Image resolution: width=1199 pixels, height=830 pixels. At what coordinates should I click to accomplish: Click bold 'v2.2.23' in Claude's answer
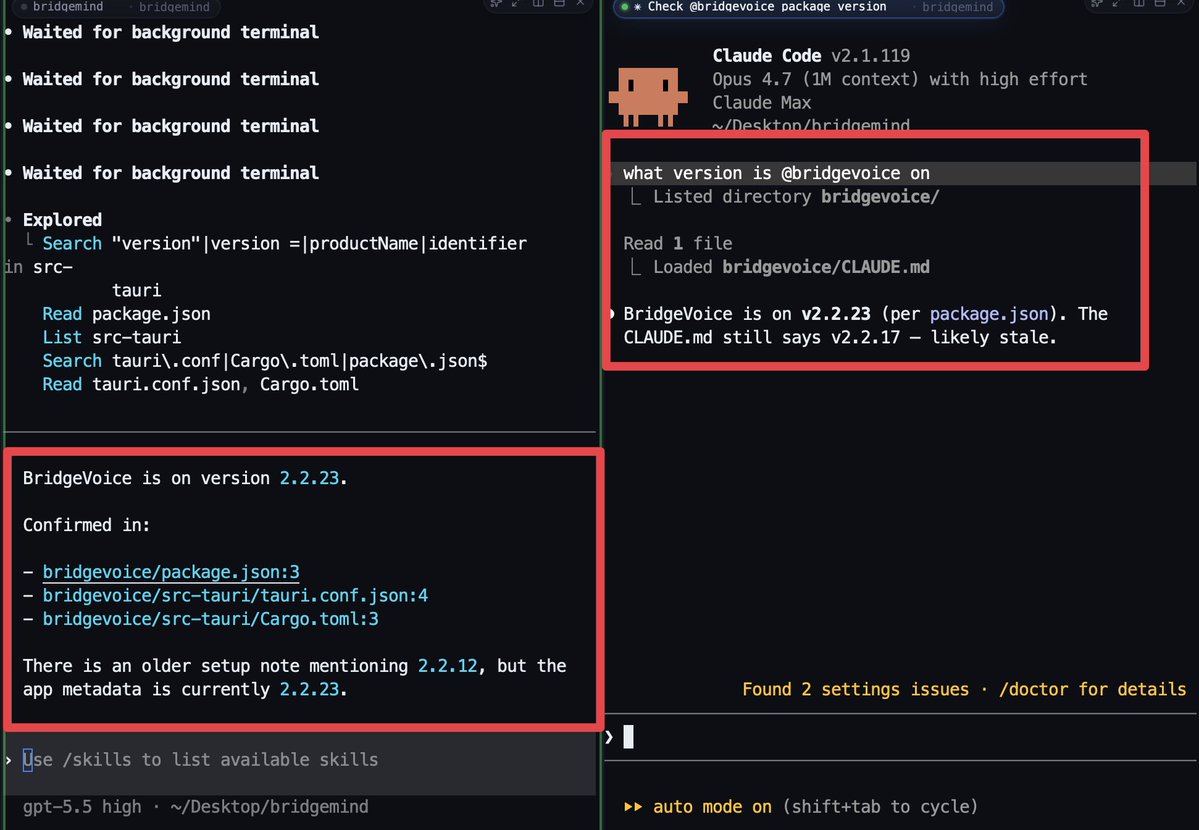pos(836,314)
